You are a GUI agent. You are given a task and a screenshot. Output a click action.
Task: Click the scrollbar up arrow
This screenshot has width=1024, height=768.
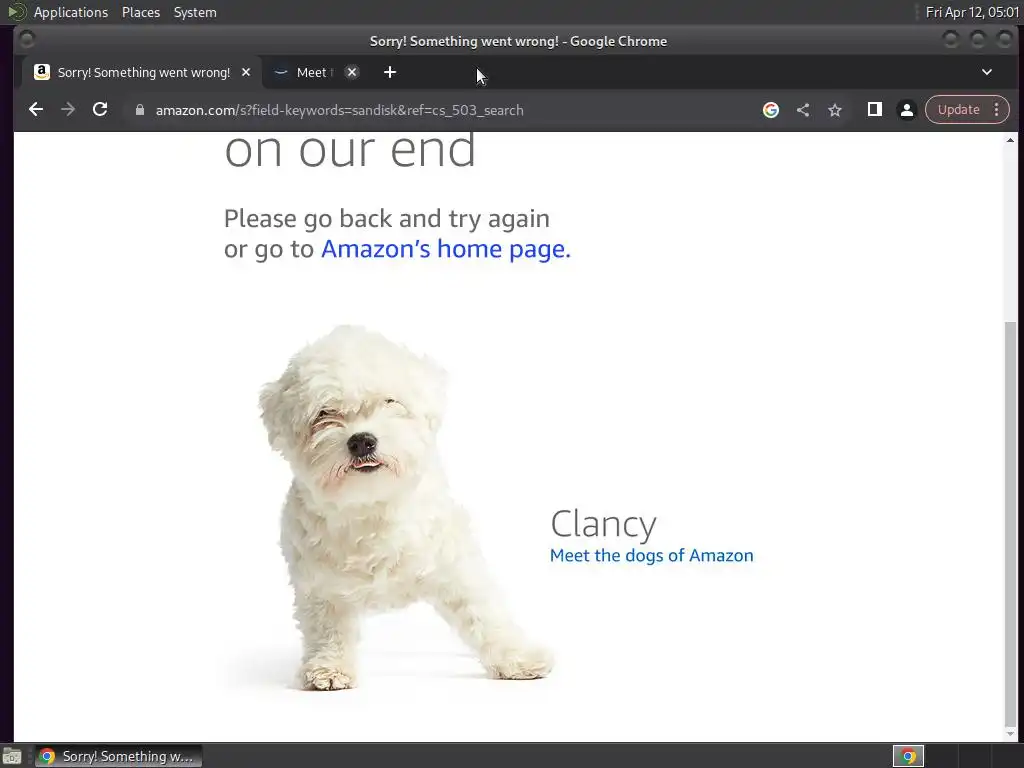(x=1010, y=140)
